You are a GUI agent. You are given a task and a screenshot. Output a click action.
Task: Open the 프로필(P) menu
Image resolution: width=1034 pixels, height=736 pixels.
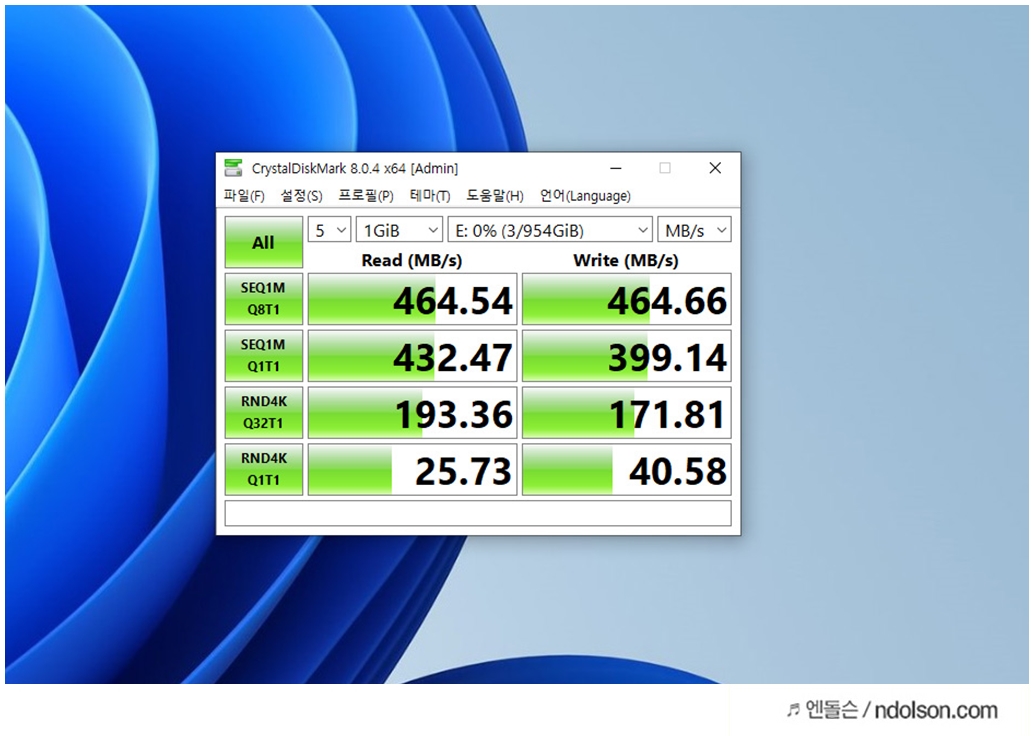tap(365, 196)
